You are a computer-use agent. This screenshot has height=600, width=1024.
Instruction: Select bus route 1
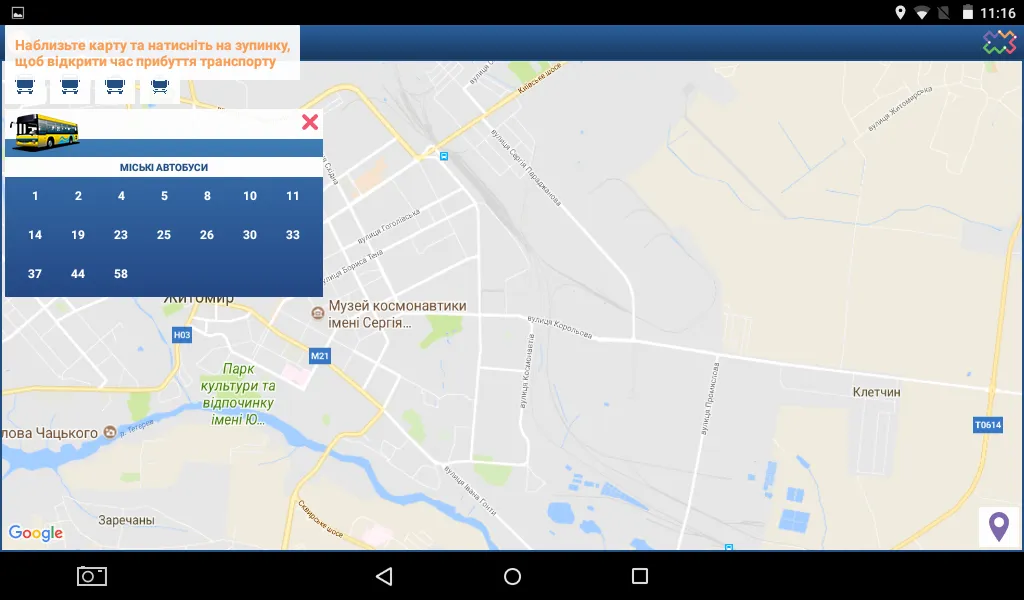point(35,196)
